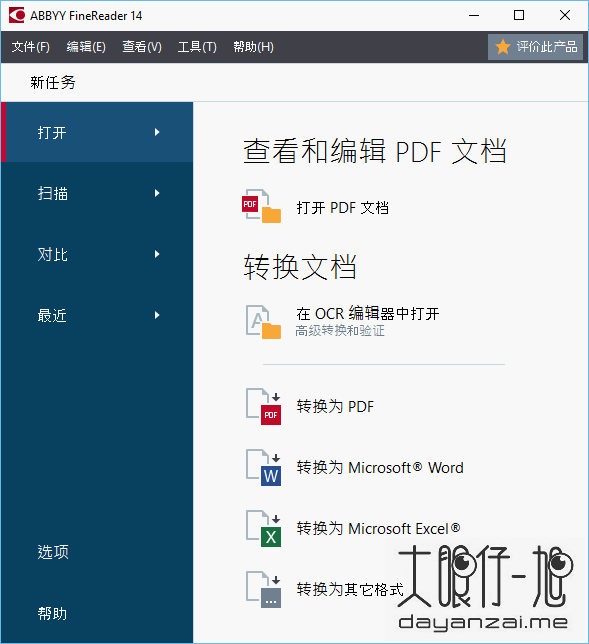The width and height of the screenshot is (589, 644).
Task: Expand the 打开 arrow in sidebar
Action: click(157, 132)
